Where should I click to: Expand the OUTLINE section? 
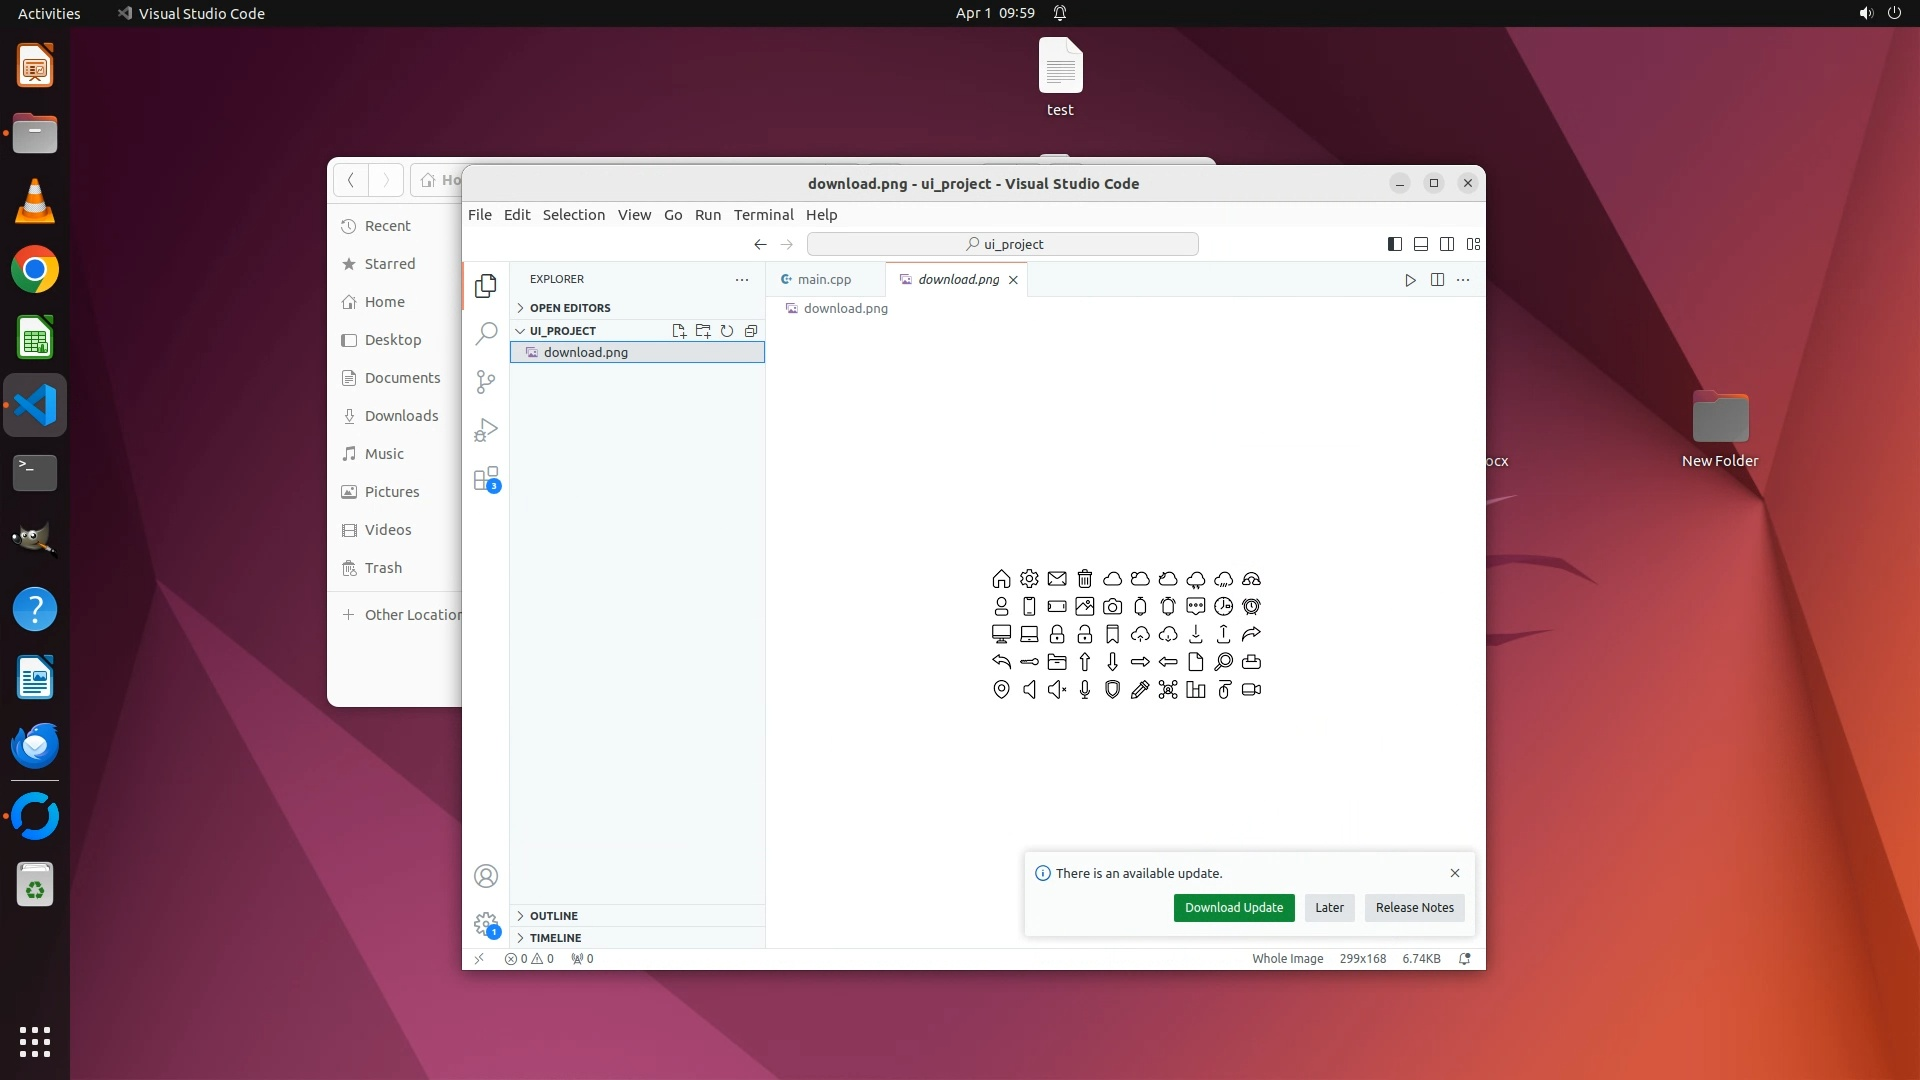(x=553, y=916)
